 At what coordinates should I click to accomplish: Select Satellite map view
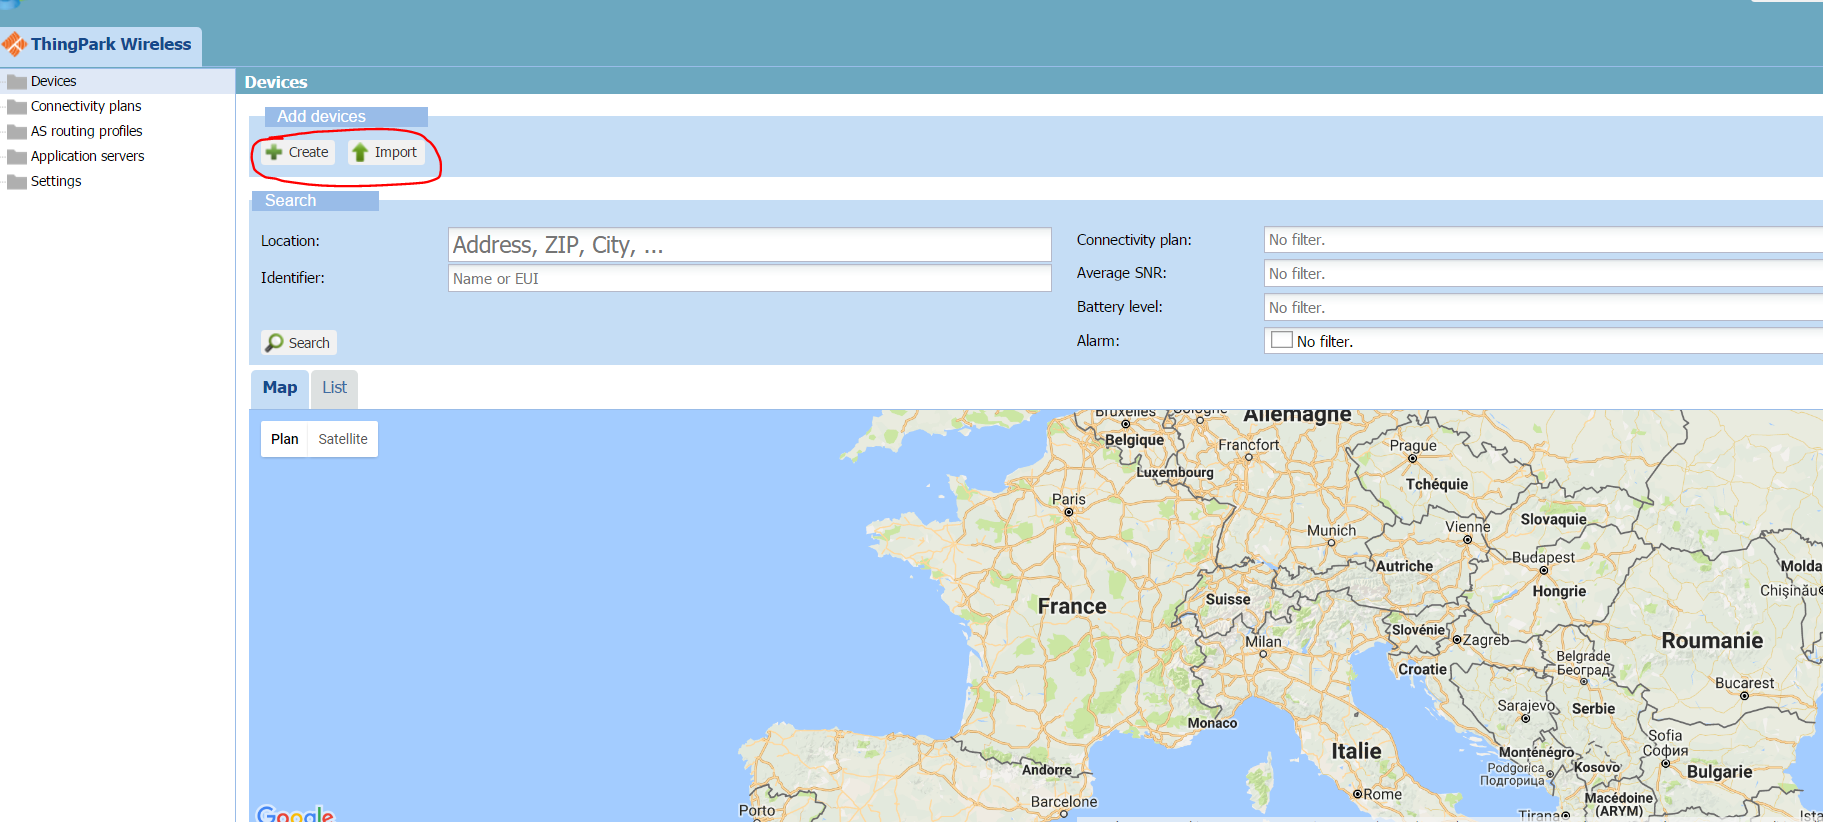(x=343, y=439)
